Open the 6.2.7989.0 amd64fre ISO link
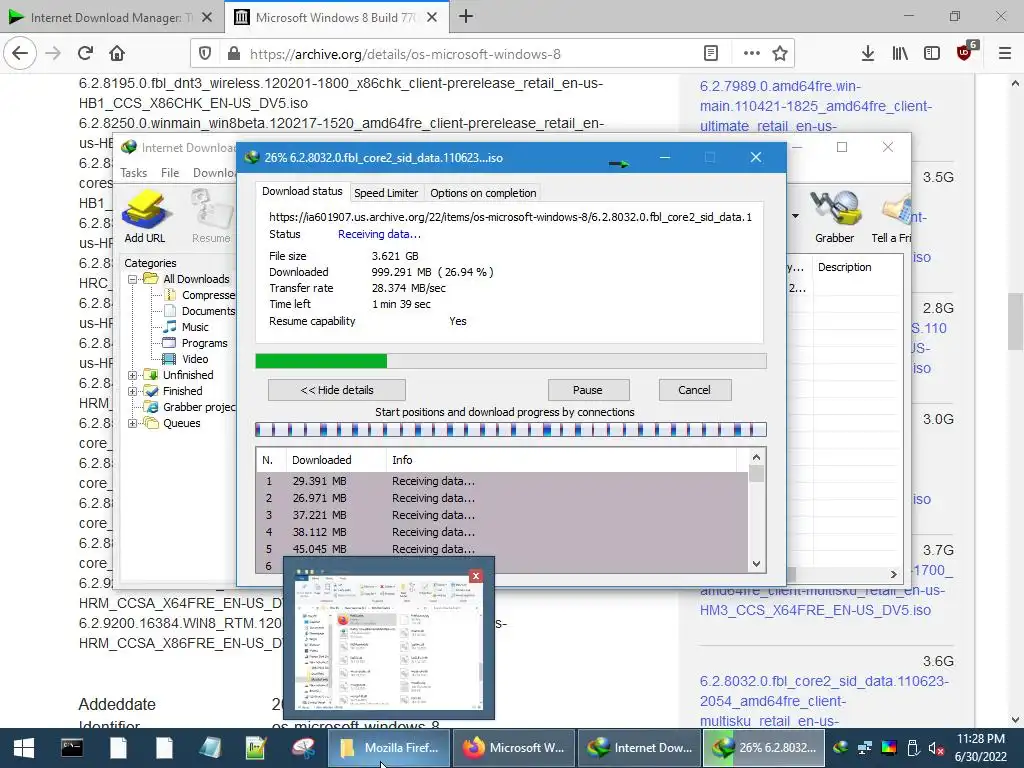The height and width of the screenshot is (768, 1024). click(x=816, y=106)
